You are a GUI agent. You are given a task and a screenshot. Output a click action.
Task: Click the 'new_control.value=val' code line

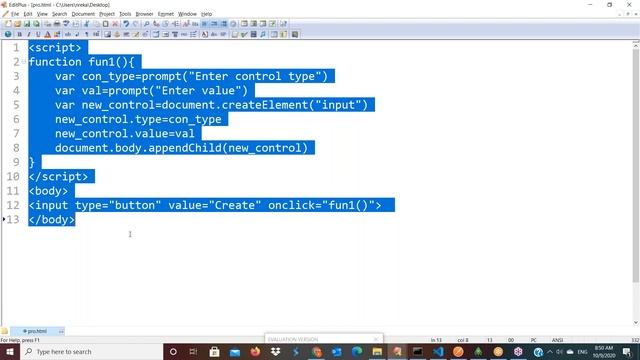(x=125, y=133)
